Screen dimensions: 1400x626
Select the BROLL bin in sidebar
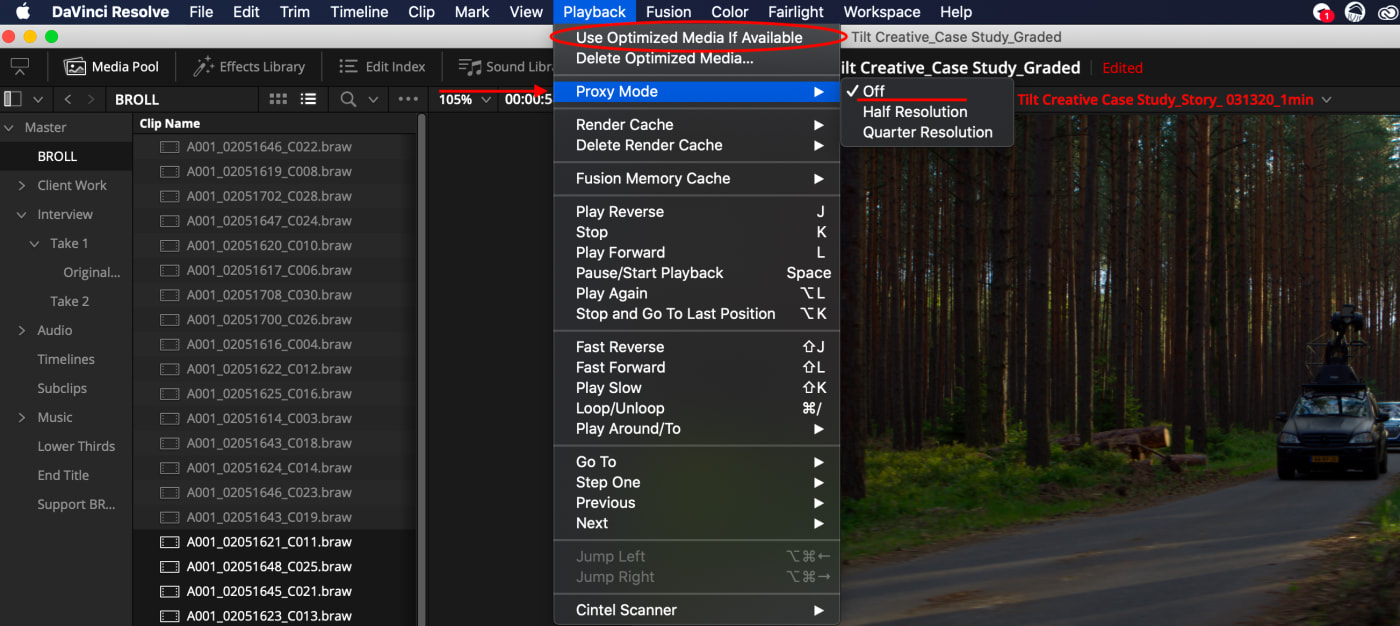click(66, 156)
